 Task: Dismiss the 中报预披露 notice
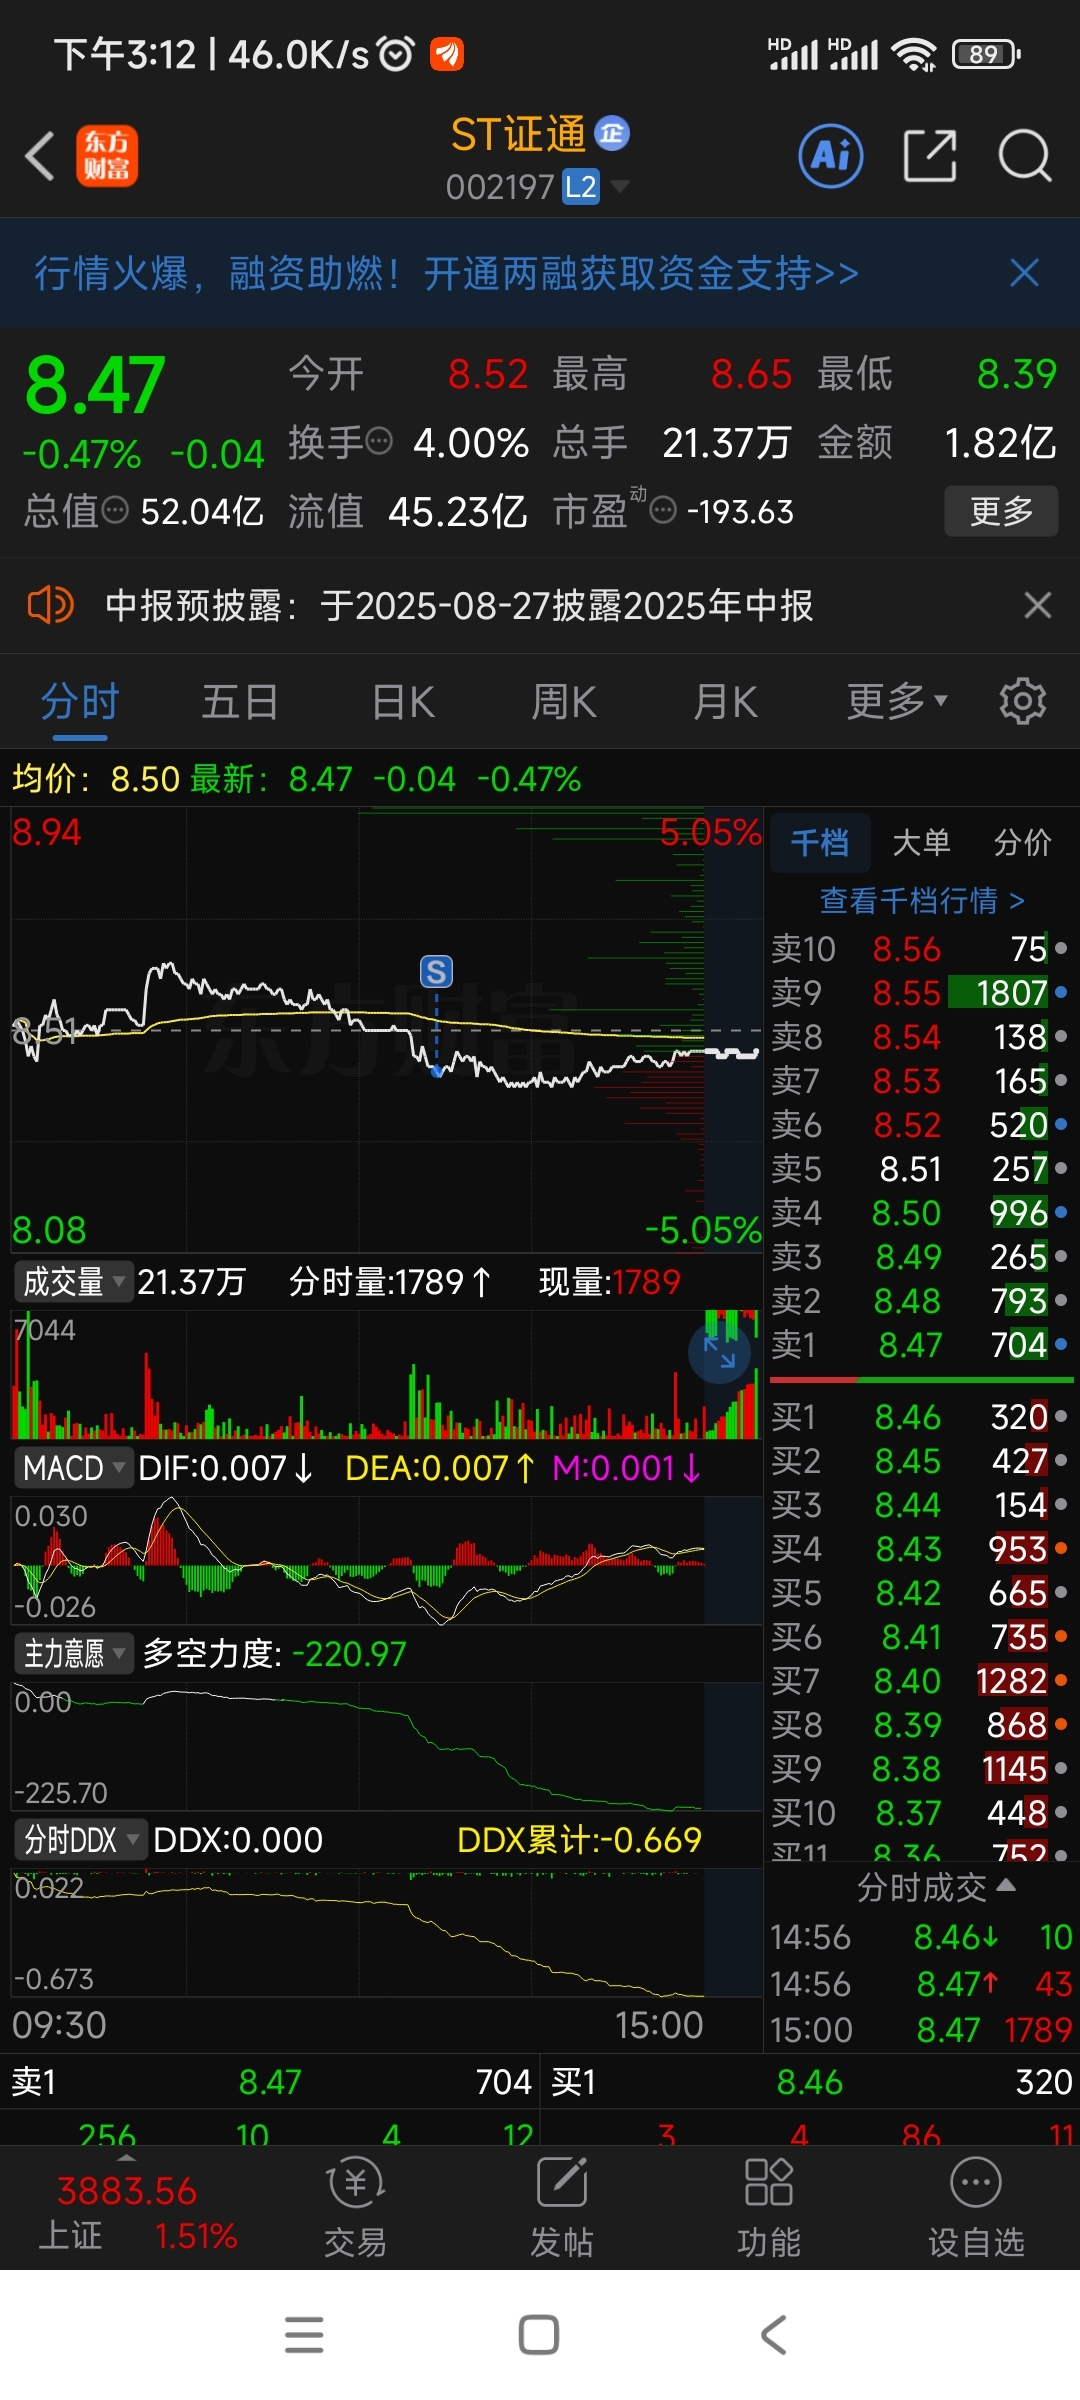pyautogui.click(x=1038, y=605)
